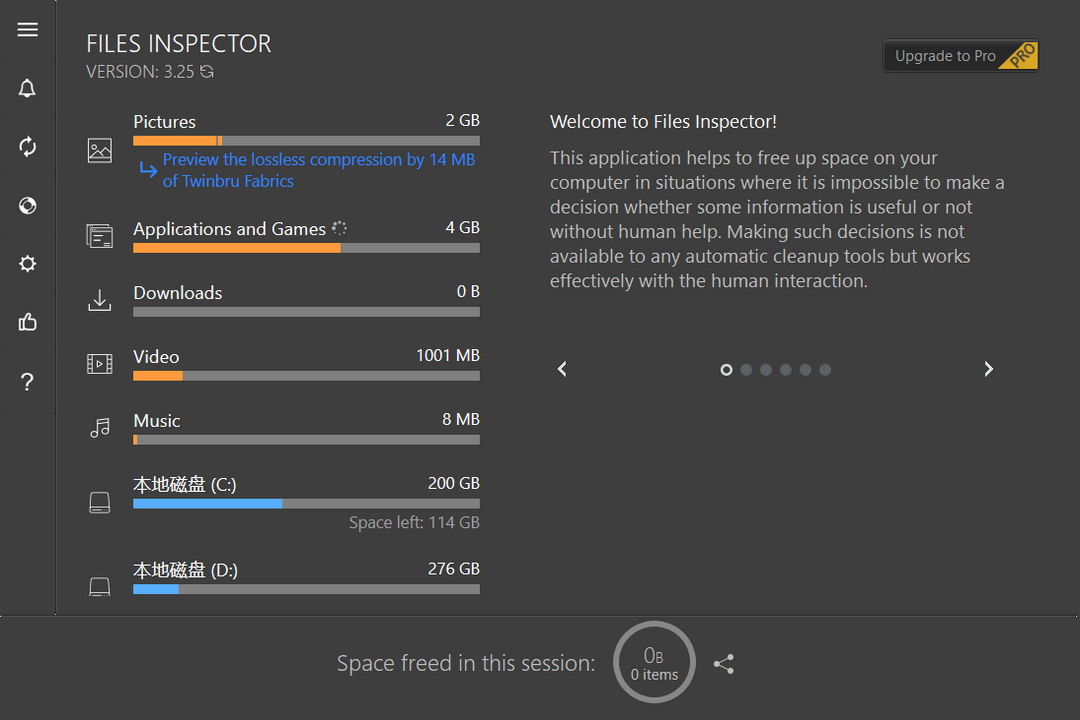1080x720 pixels.
Task: Go to the previous welcome slide arrow
Action: point(562,369)
